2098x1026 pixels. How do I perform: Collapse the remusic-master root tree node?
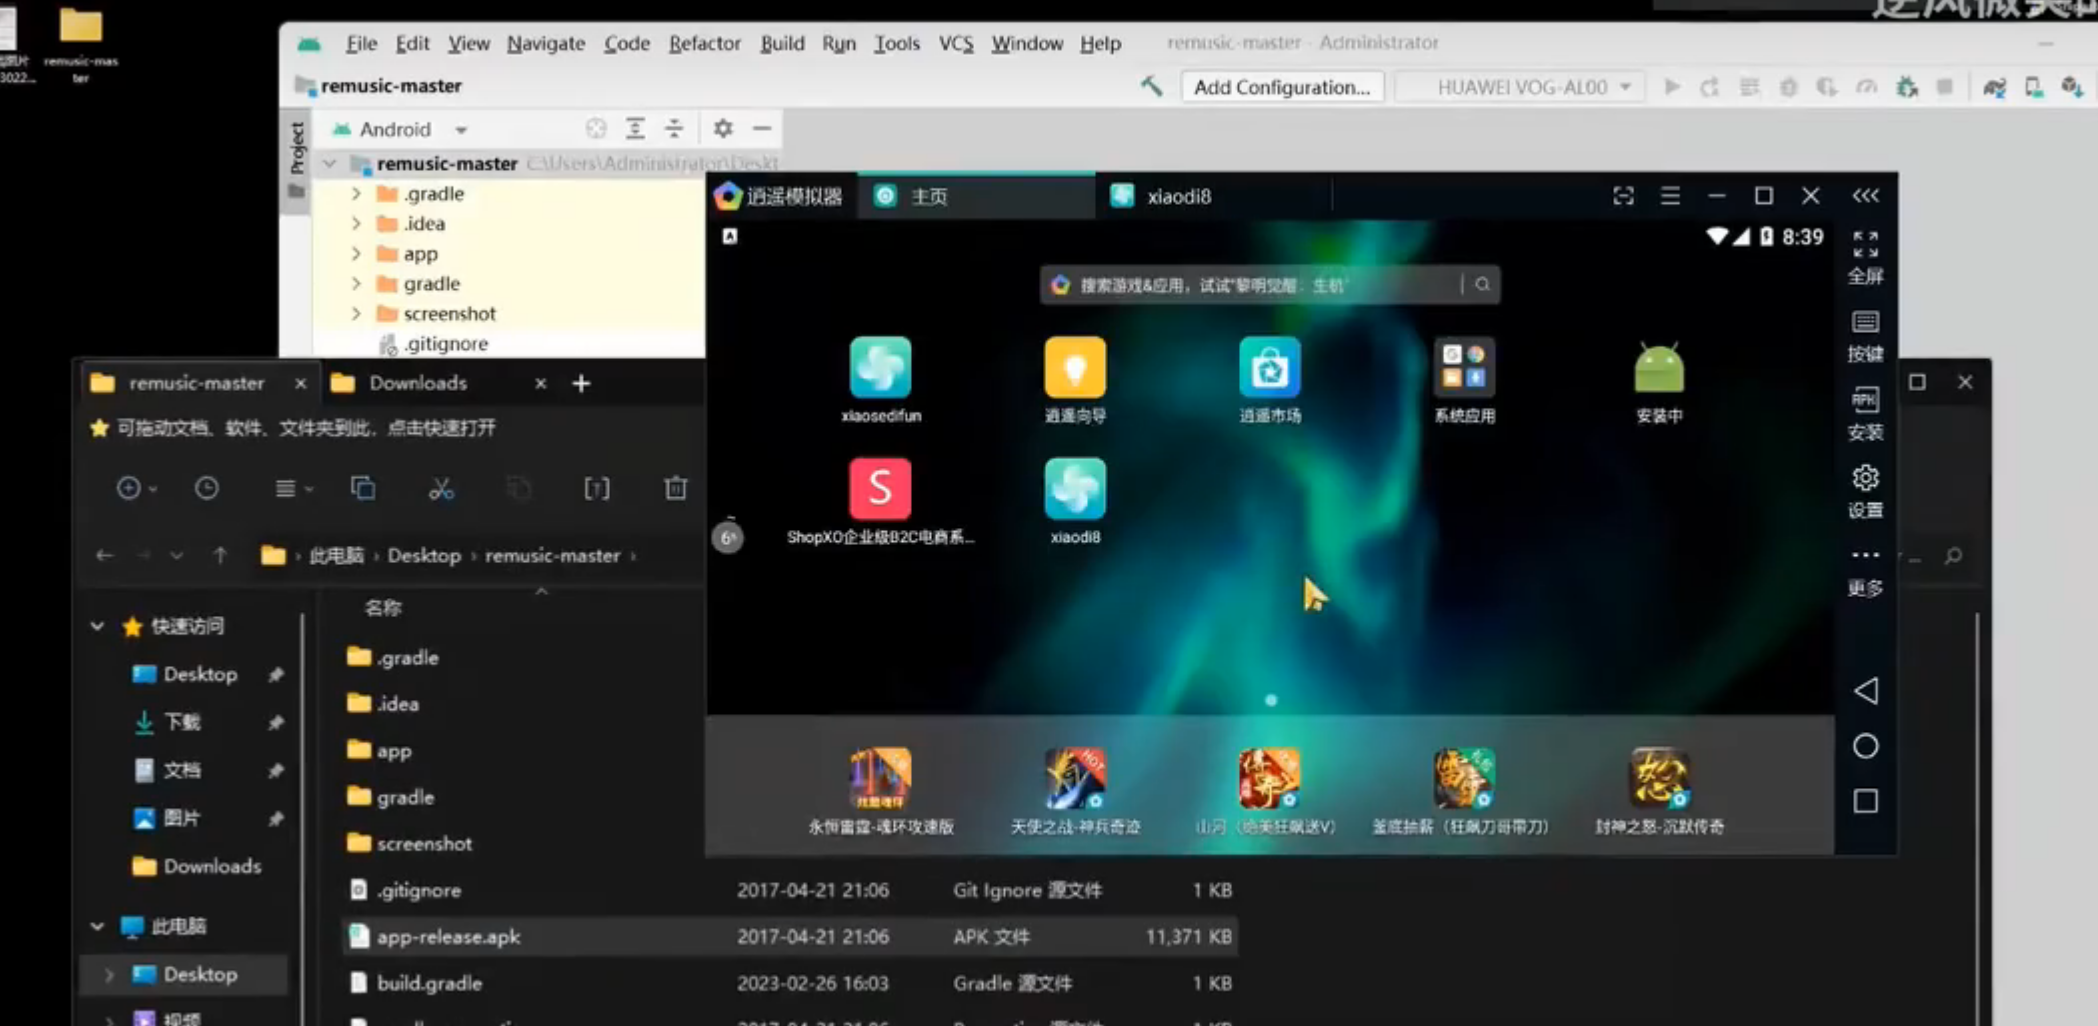[x=329, y=162]
